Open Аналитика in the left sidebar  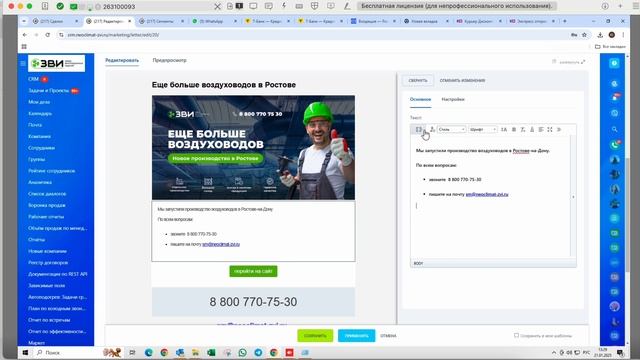tap(40, 182)
